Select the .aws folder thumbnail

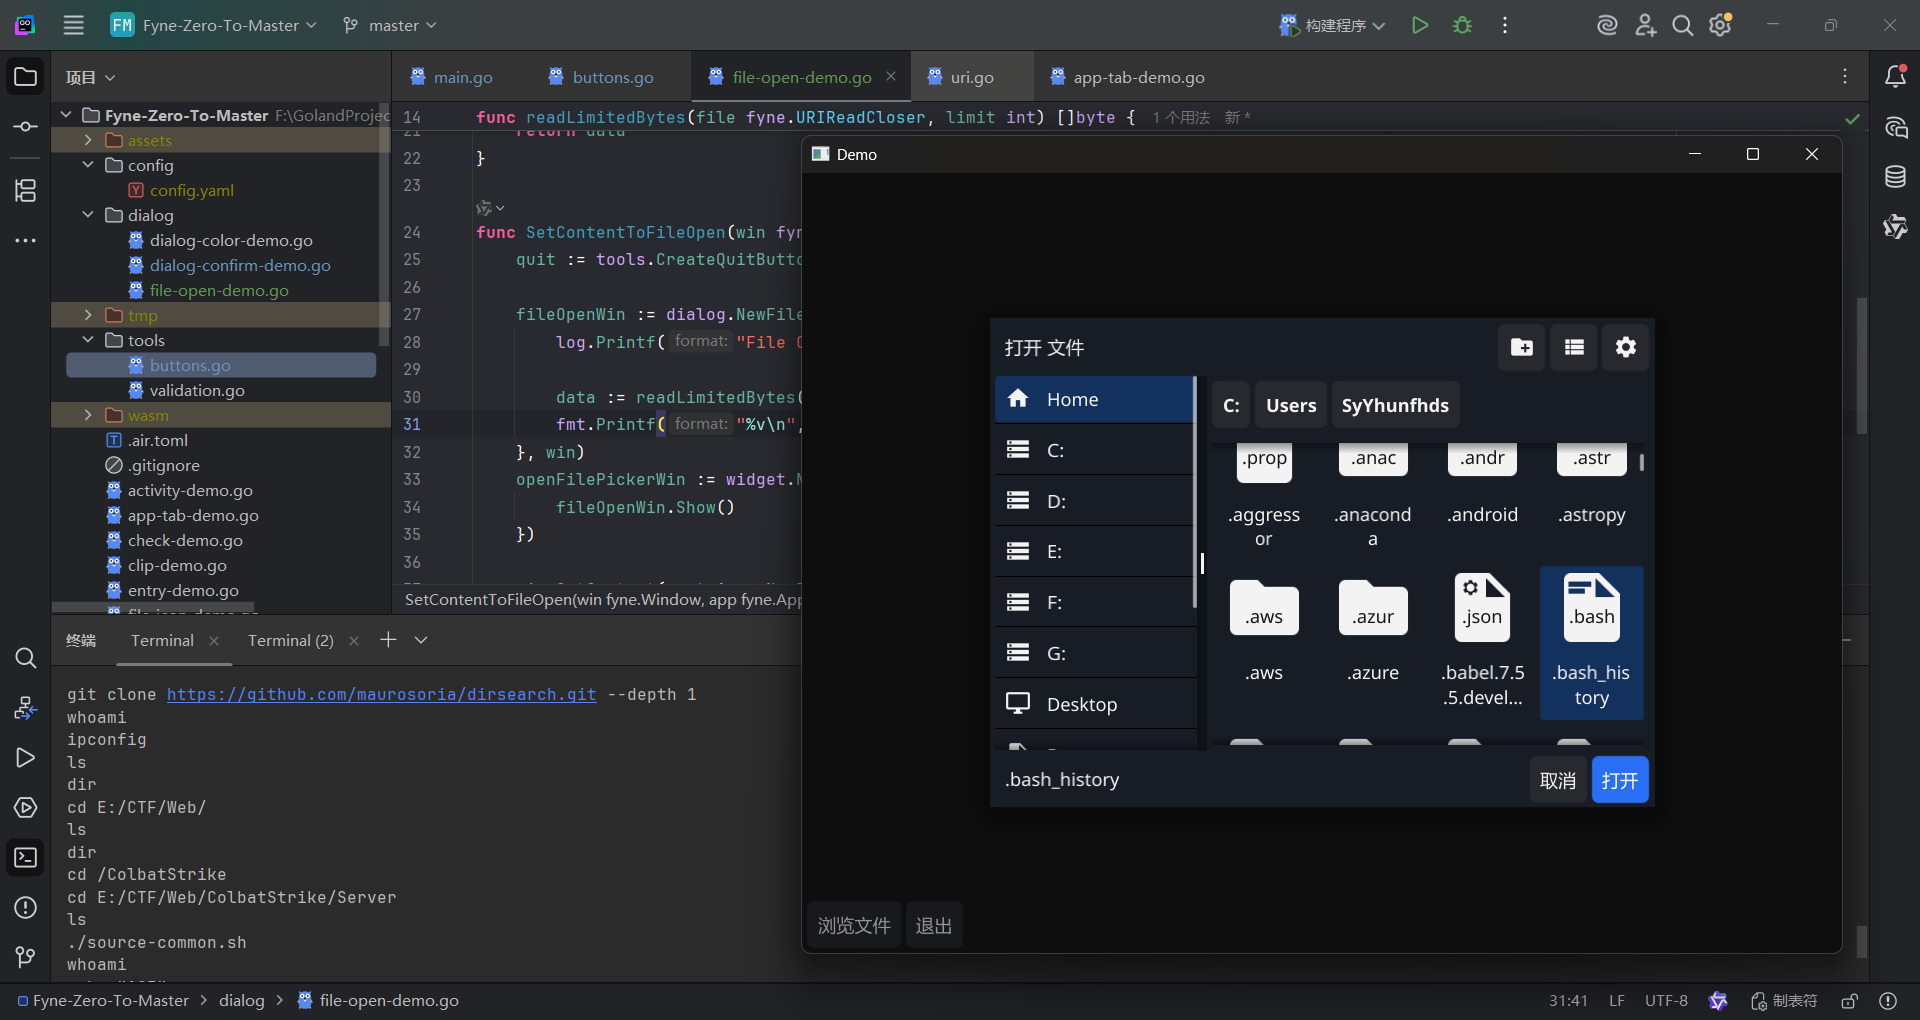1264,610
